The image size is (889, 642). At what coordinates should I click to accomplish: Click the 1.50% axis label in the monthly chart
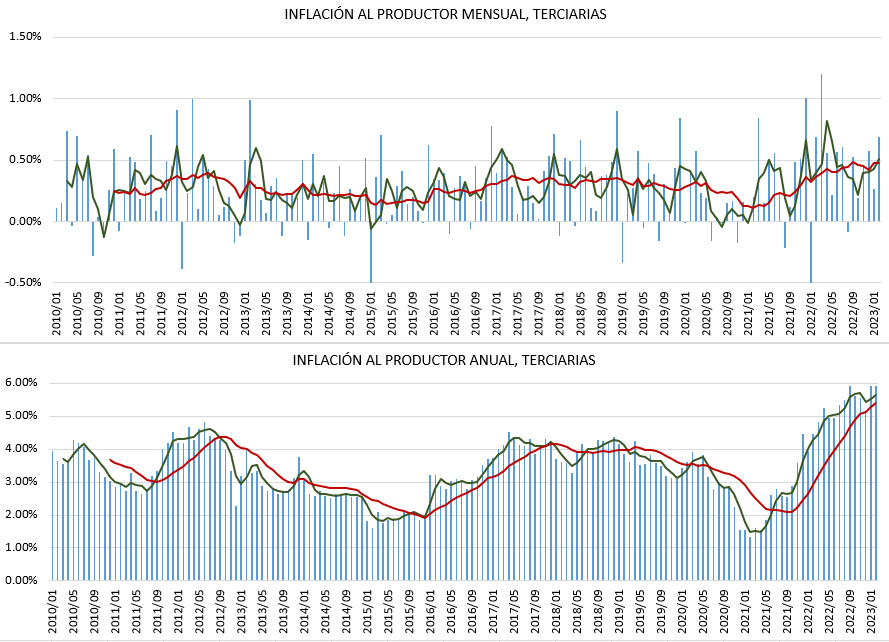(26, 36)
